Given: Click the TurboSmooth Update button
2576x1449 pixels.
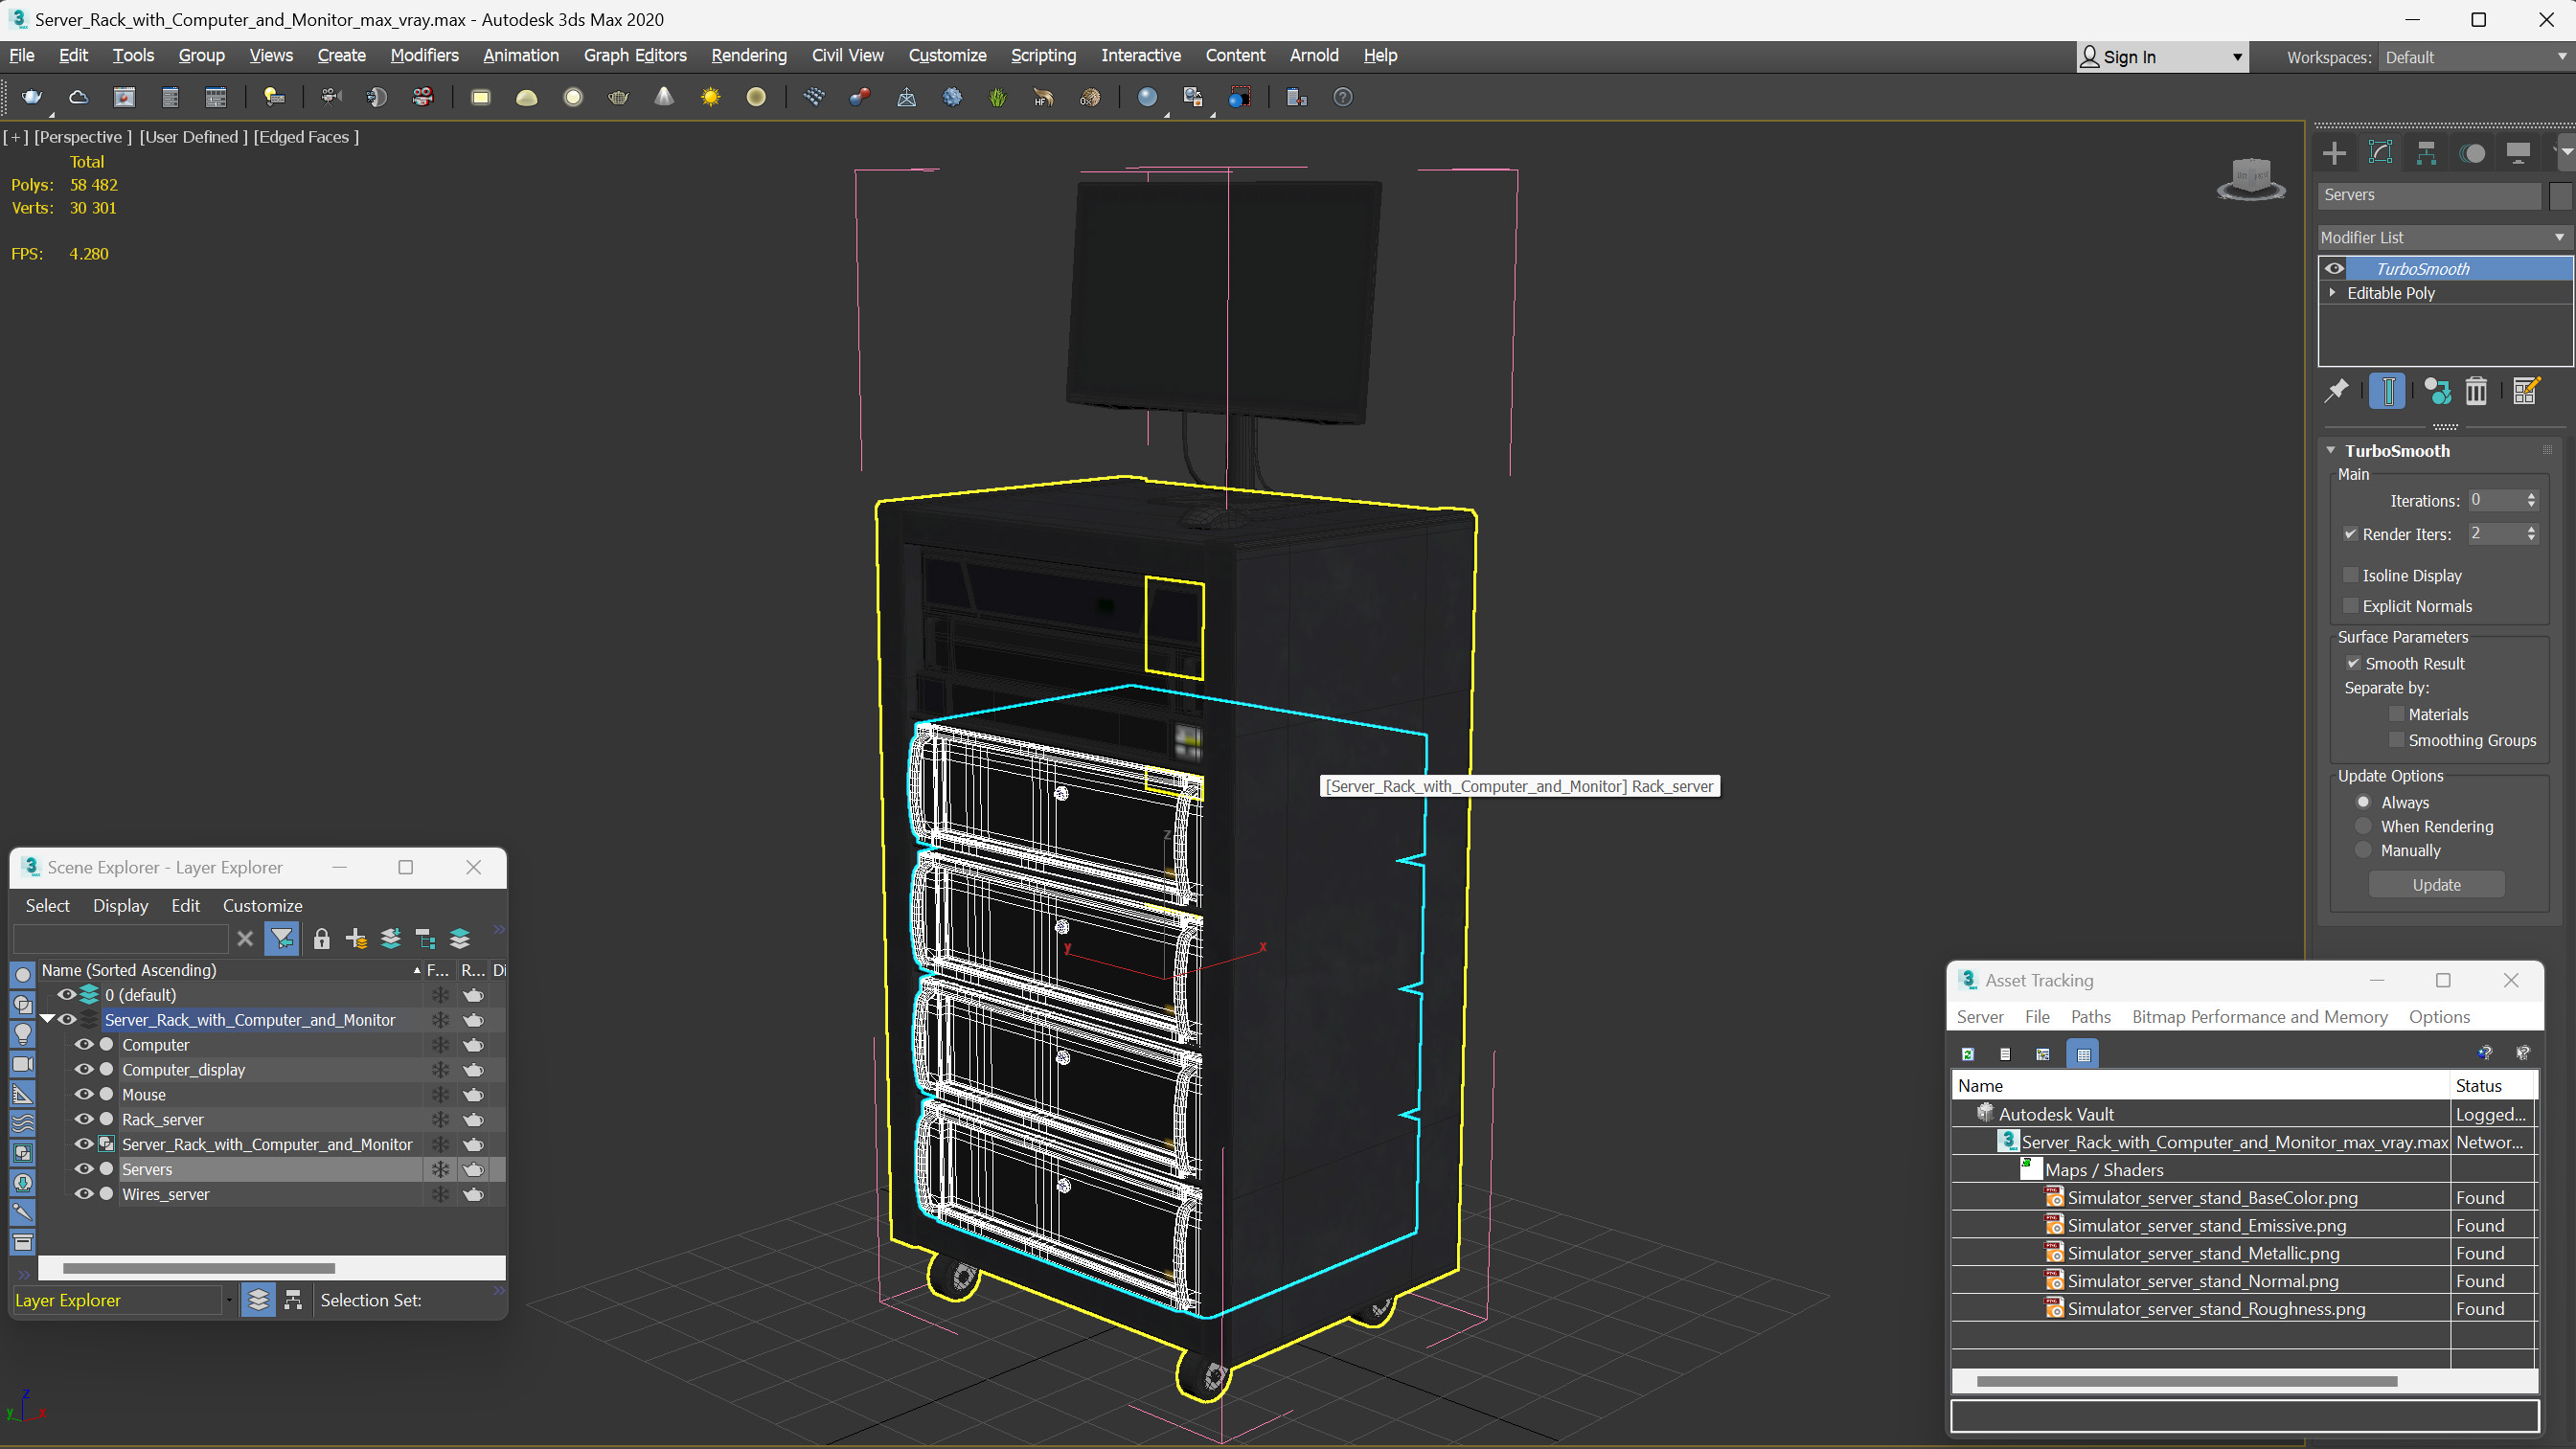Looking at the screenshot, I should tap(2436, 885).
